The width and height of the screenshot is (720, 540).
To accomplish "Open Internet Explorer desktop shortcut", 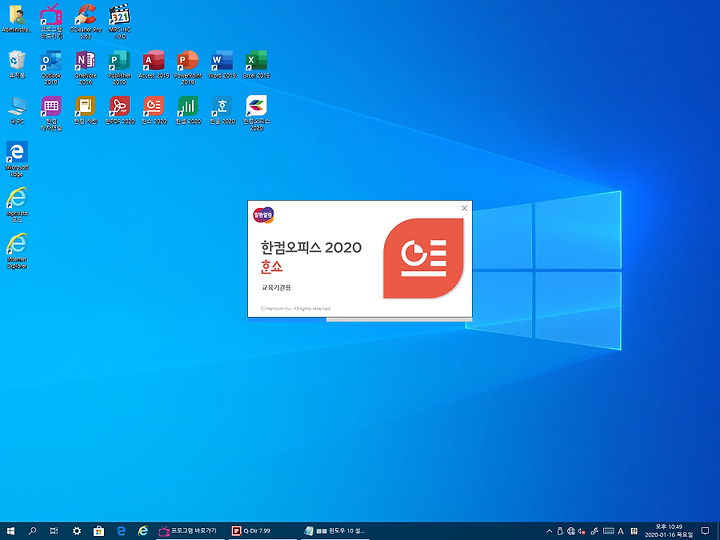I will (x=17, y=251).
